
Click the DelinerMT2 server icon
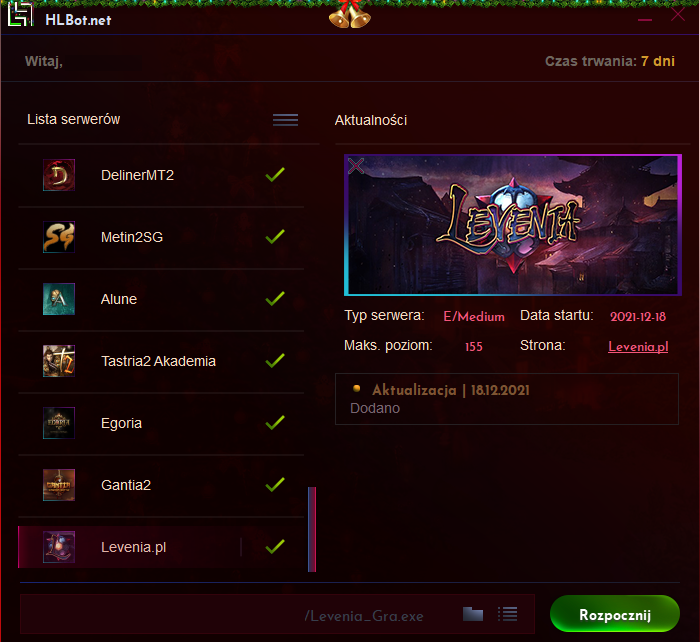(59, 175)
